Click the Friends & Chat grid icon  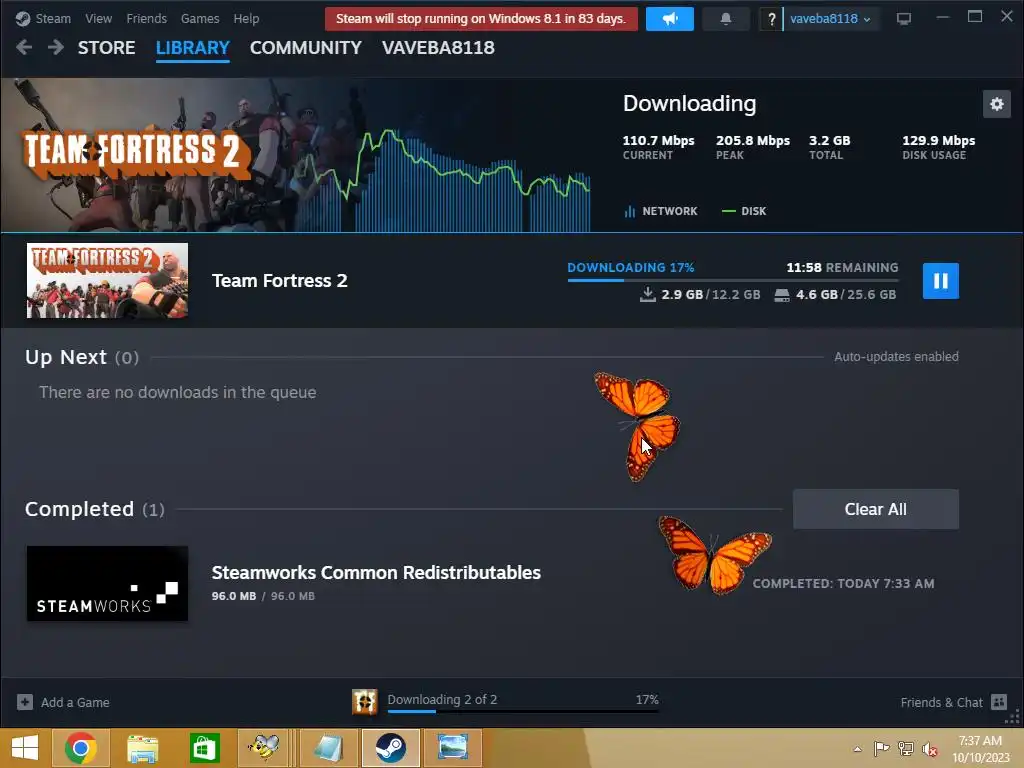coord(999,702)
